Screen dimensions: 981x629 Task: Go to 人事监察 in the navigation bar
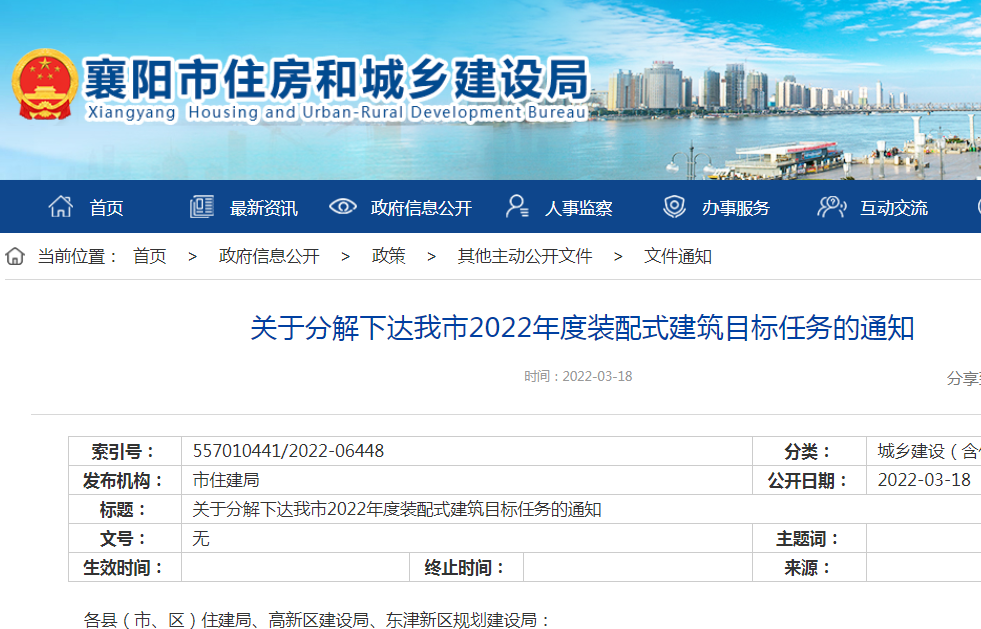(x=579, y=208)
